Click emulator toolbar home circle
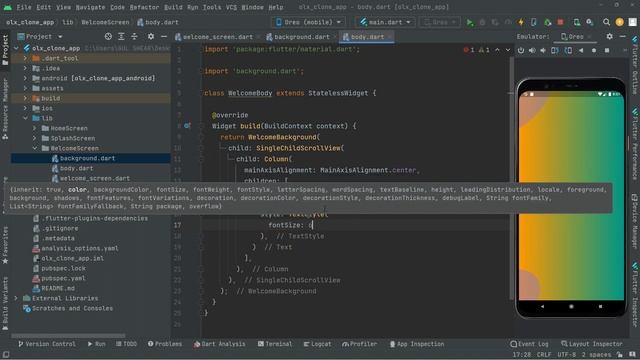This screenshot has height=360, width=640. [x=594, y=50]
